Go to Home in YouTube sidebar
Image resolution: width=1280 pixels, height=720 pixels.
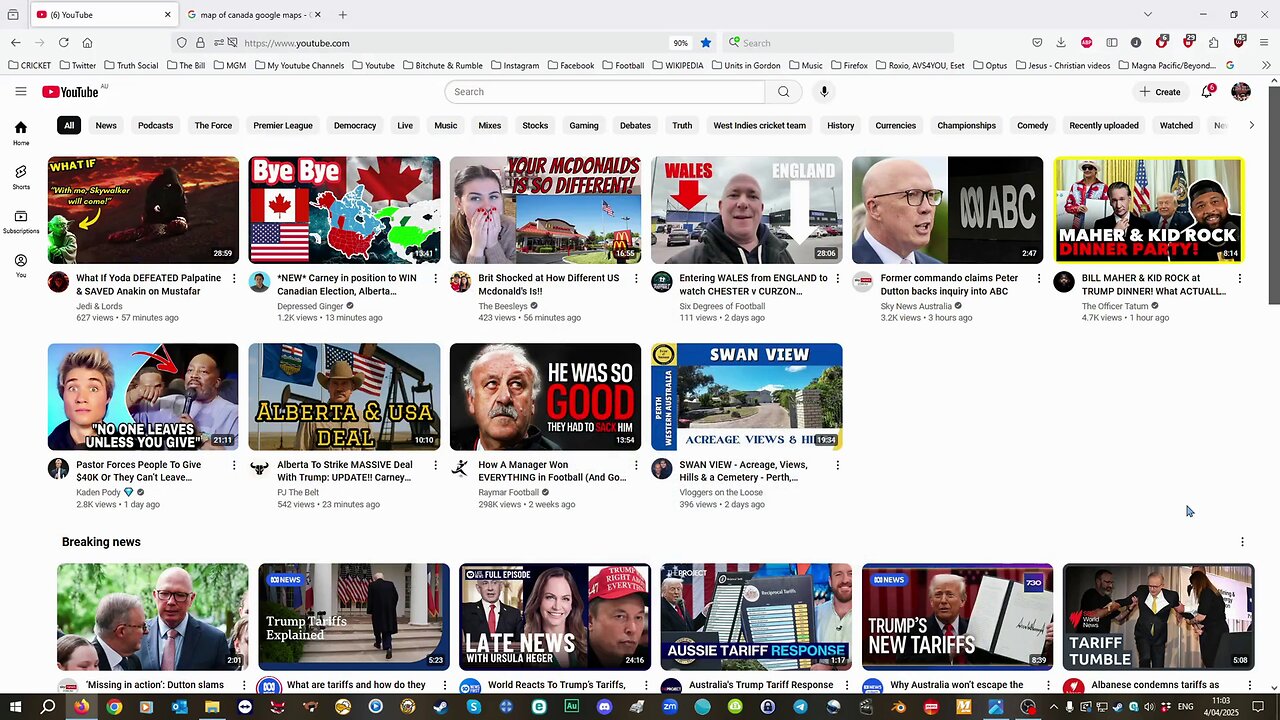point(21,132)
